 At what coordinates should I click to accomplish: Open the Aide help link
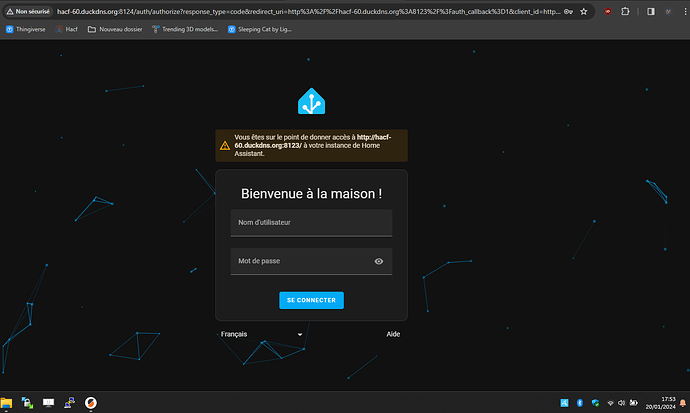tap(393, 334)
